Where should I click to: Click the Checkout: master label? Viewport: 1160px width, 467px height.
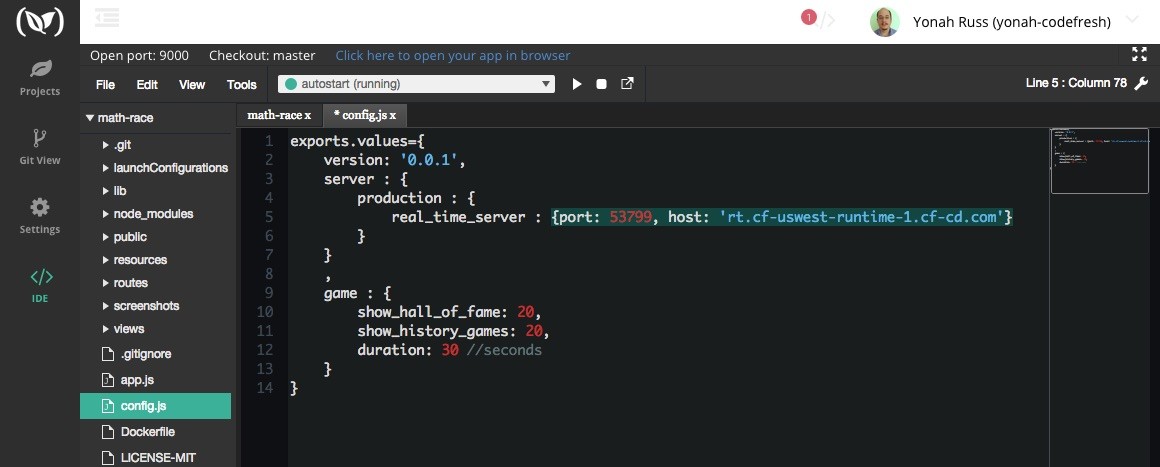coord(262,56)
